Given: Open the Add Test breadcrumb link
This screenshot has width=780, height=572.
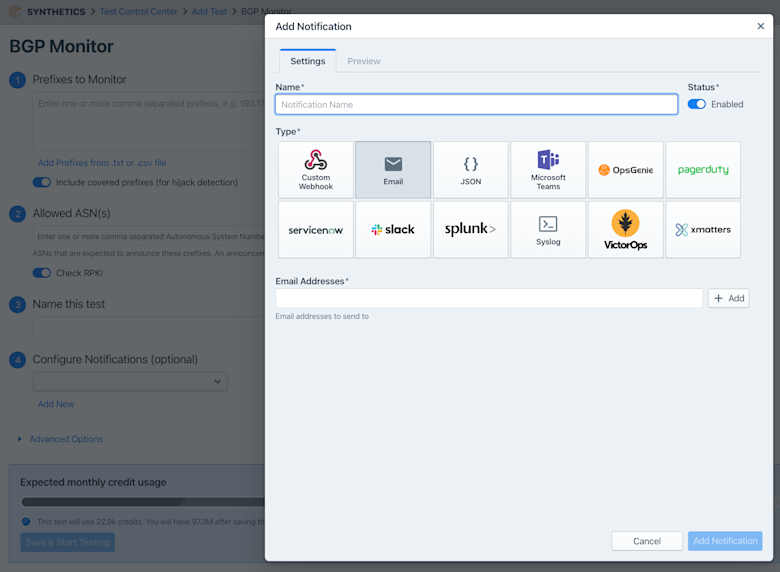Looking at the screenshot, I should 209,11.
